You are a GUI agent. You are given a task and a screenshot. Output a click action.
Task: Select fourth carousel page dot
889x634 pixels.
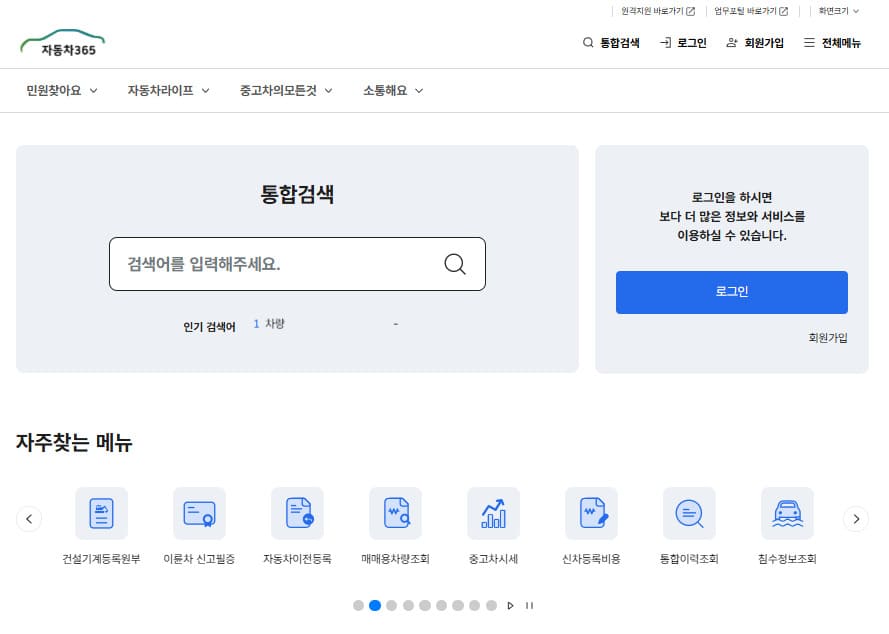408,606
